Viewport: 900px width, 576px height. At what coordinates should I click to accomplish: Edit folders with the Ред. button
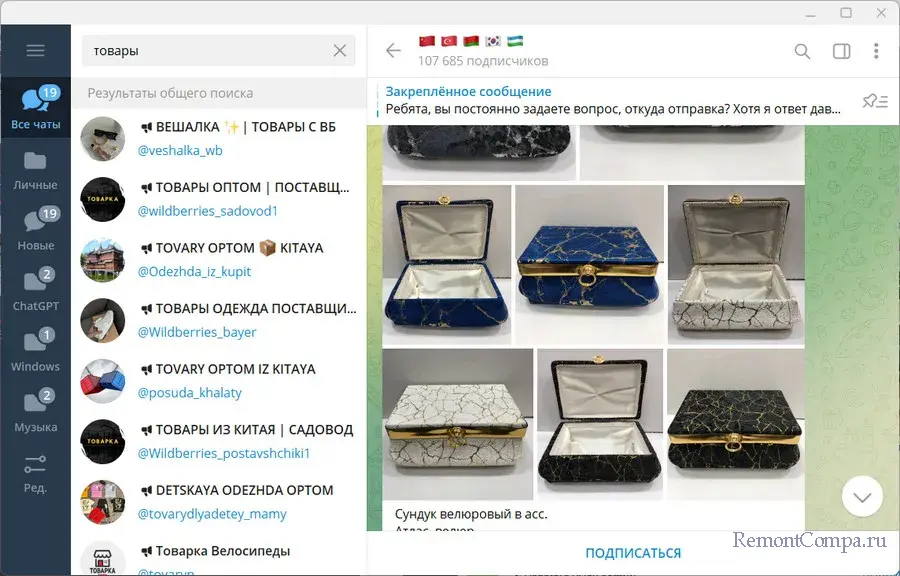coord(35,472)
